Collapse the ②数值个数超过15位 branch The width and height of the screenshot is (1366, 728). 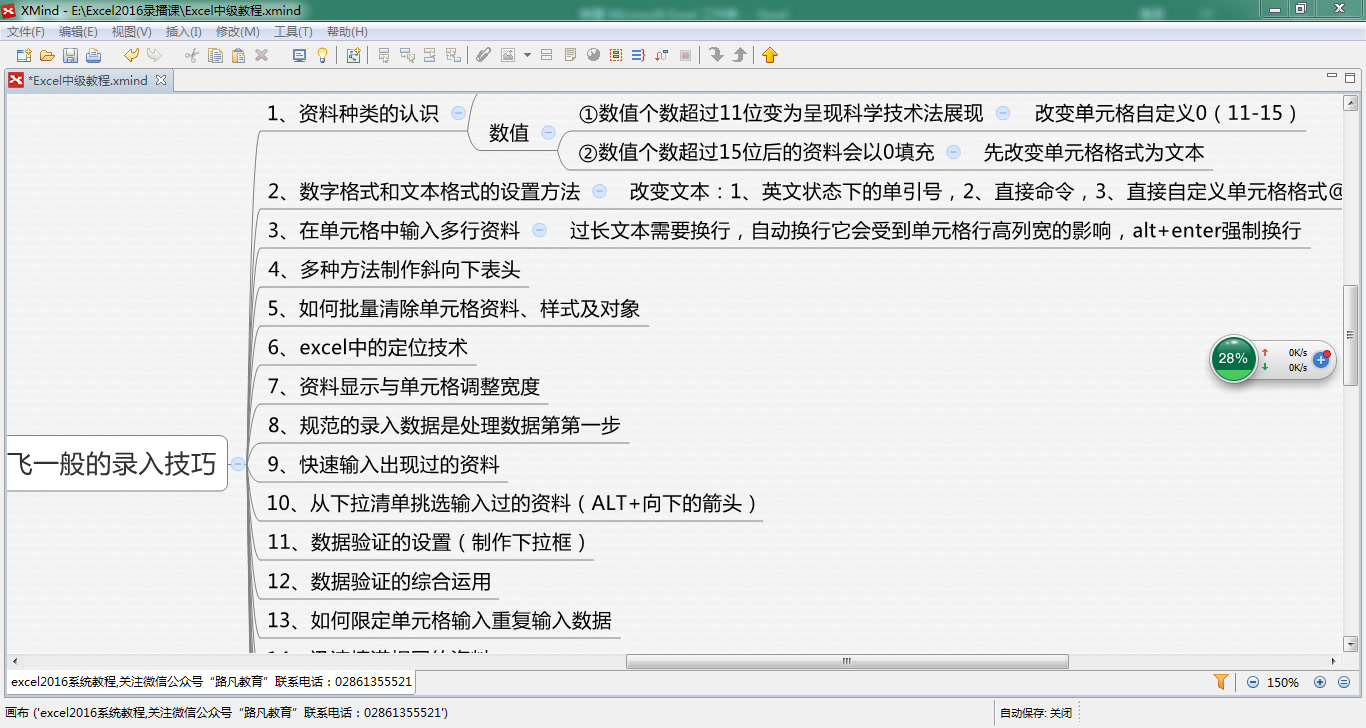954,152
